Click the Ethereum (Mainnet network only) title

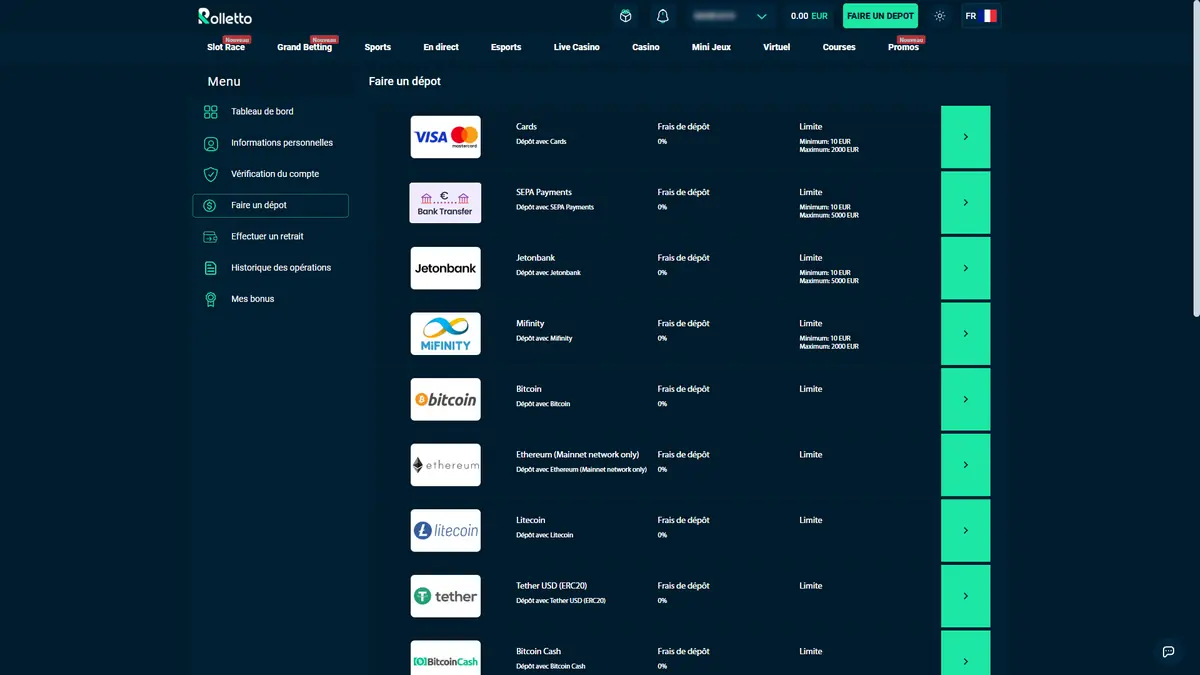(577, 455)
